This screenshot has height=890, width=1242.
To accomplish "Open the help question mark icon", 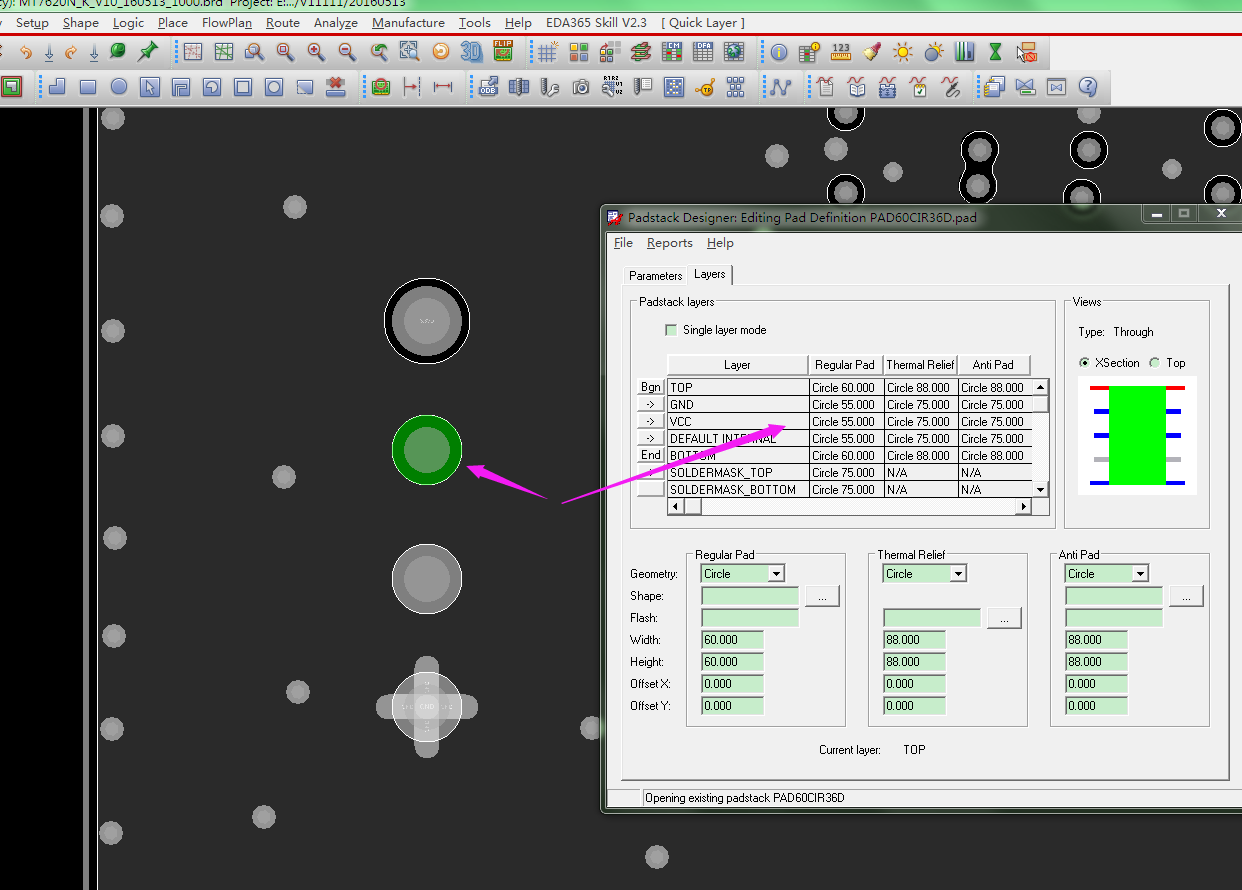I will click(1088, 87).
